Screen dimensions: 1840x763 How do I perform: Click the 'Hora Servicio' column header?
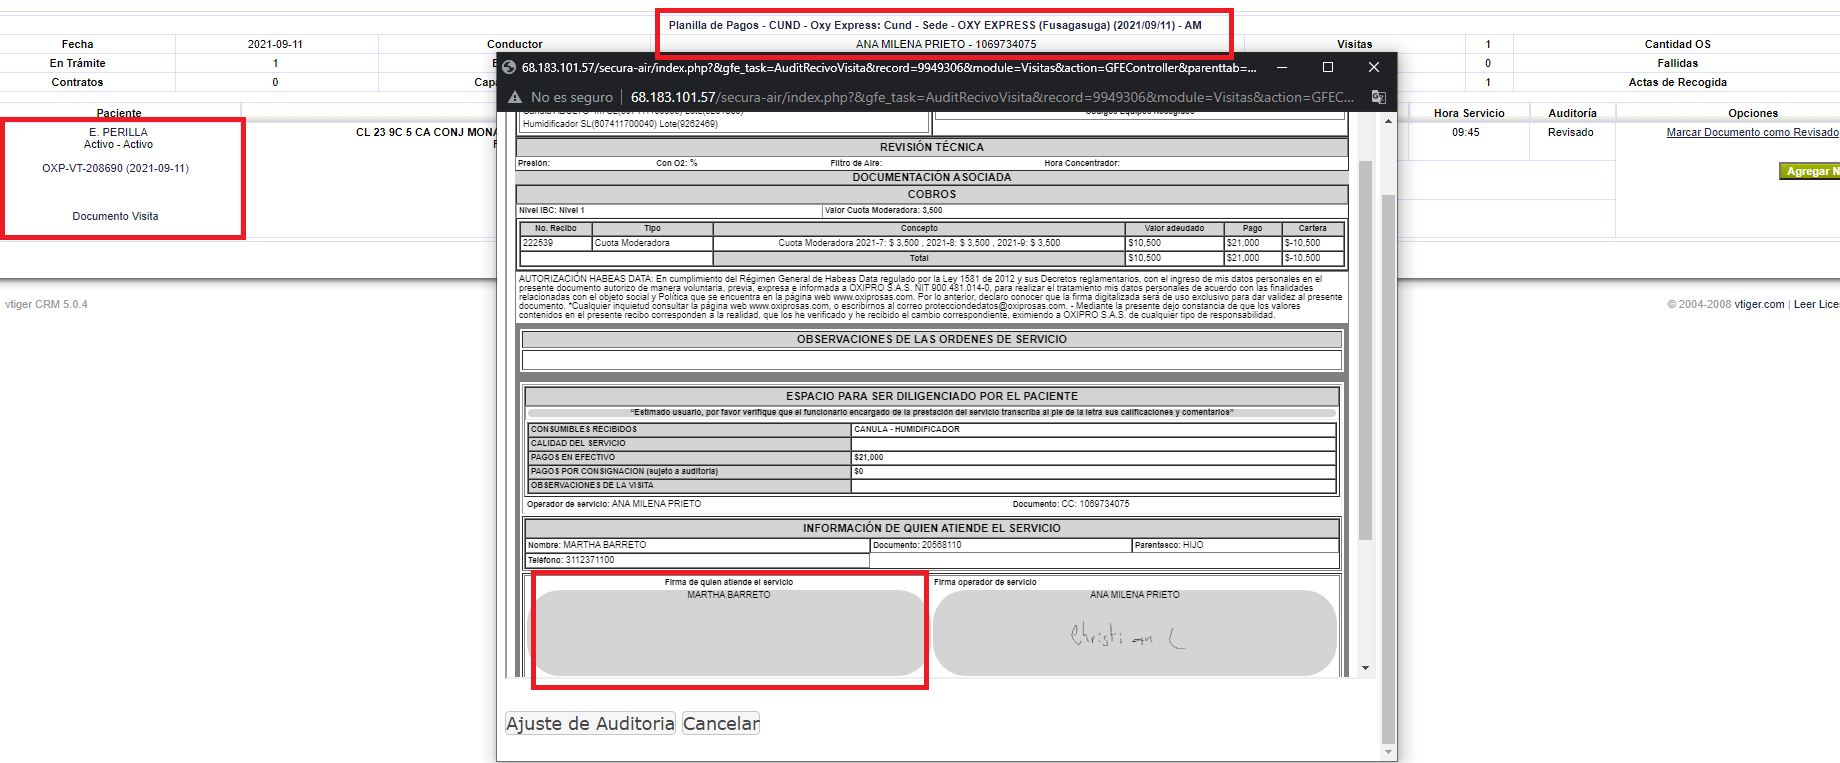point(1469,113)
